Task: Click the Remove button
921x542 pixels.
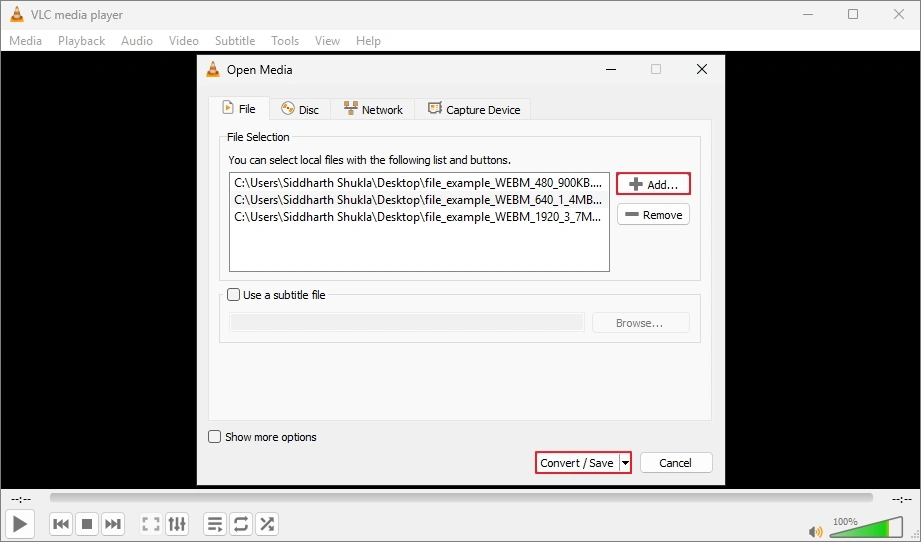Action: [x=653, y=214]
